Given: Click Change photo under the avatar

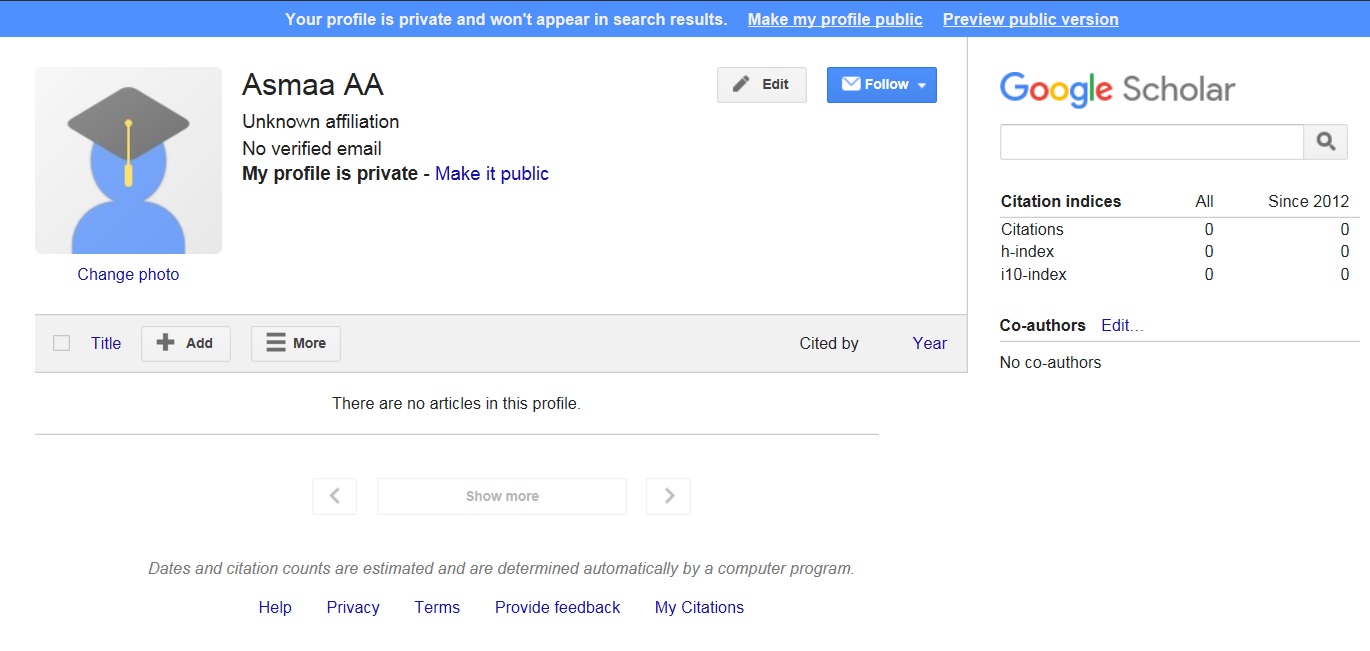Looking at the screenshot, I should (x=128, y=274).
